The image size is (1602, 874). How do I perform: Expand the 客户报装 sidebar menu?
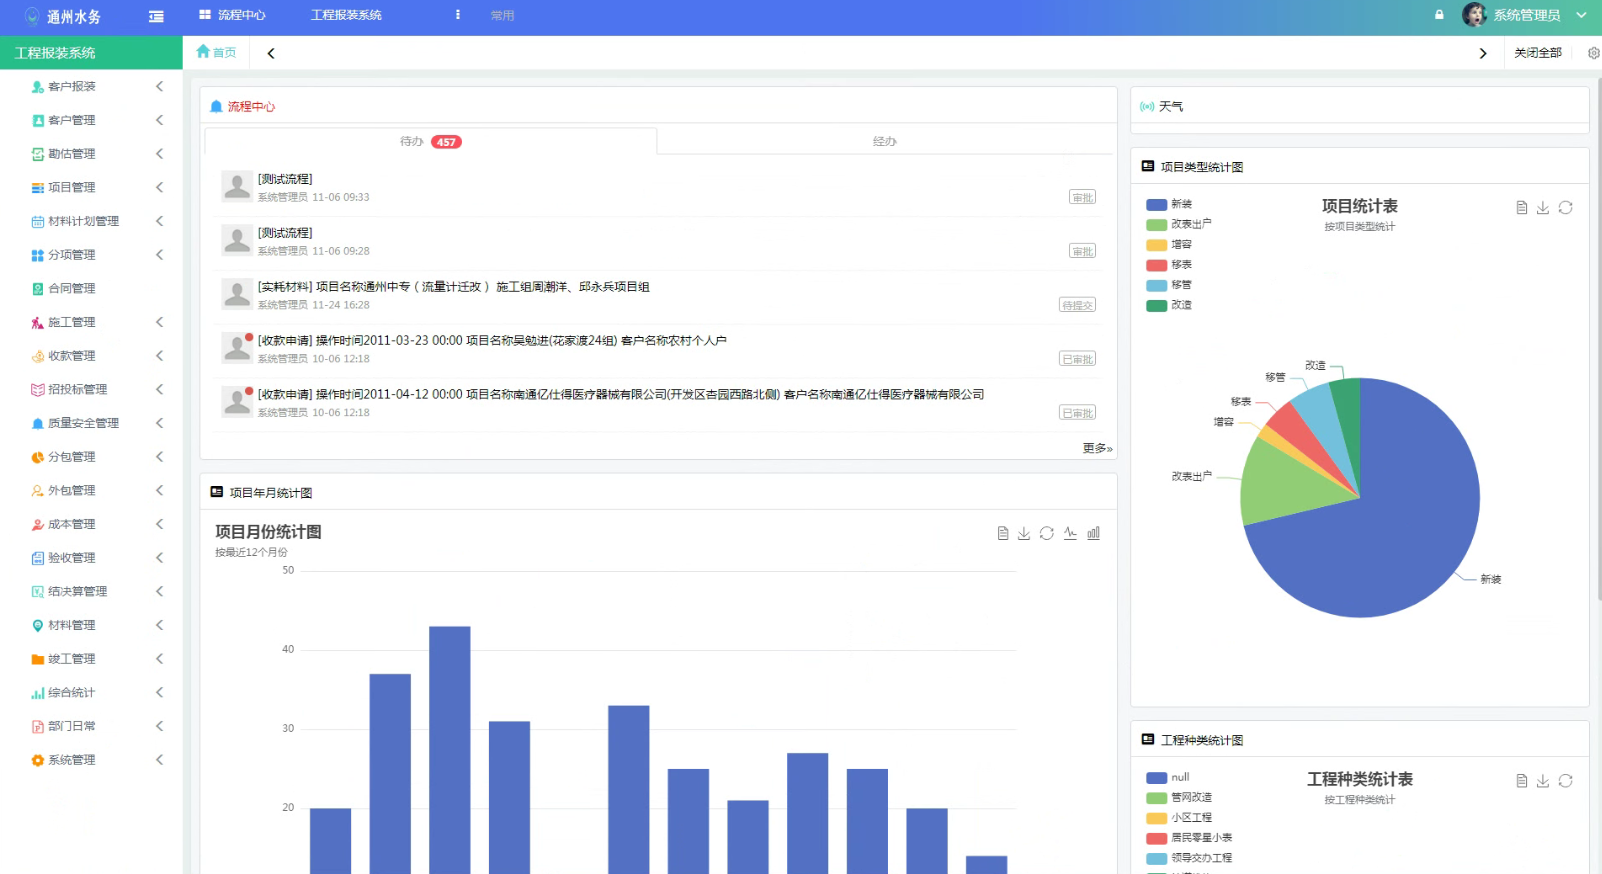click(x=91, y=87)
